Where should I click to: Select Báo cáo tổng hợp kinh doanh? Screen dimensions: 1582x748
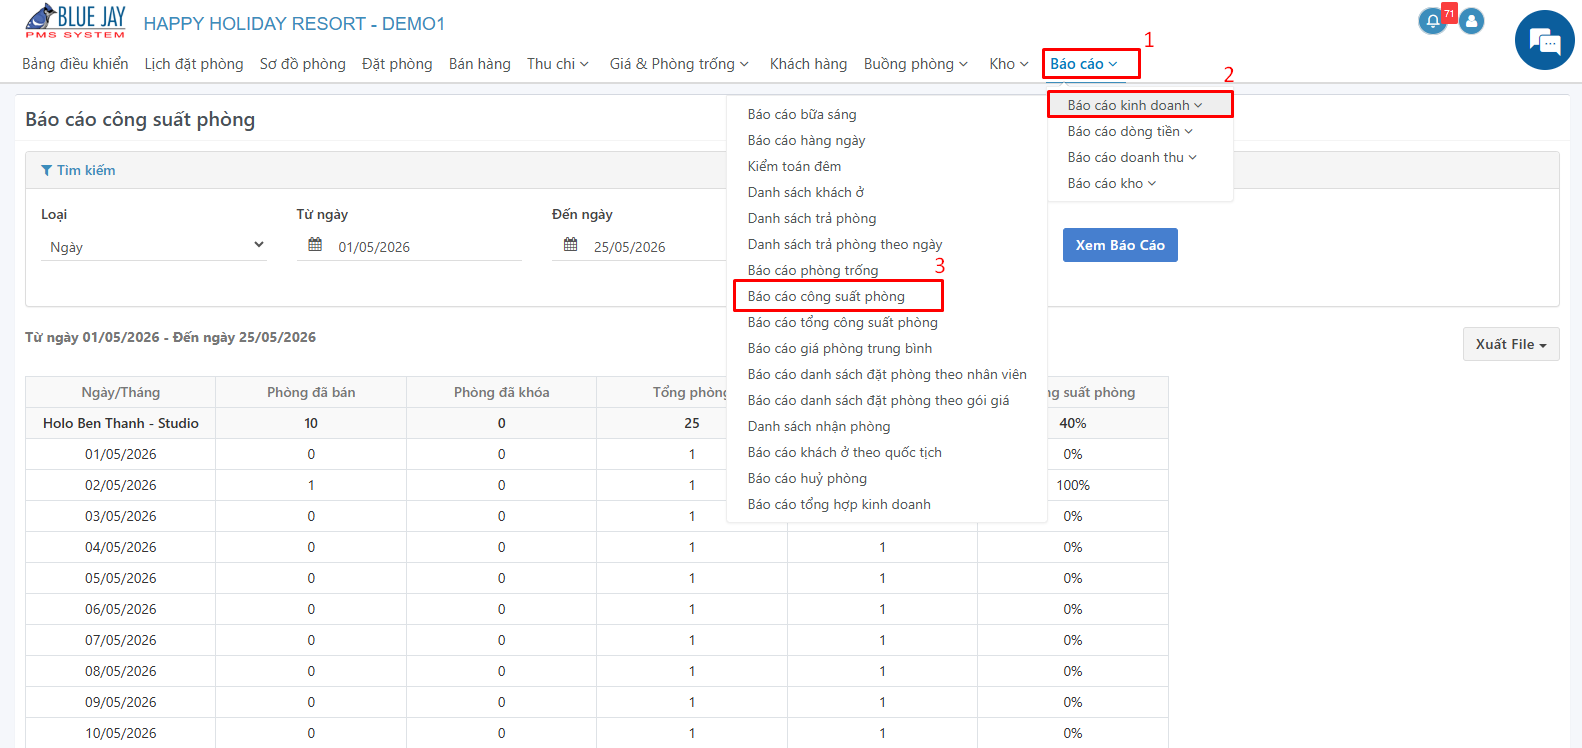pos(839,504)
